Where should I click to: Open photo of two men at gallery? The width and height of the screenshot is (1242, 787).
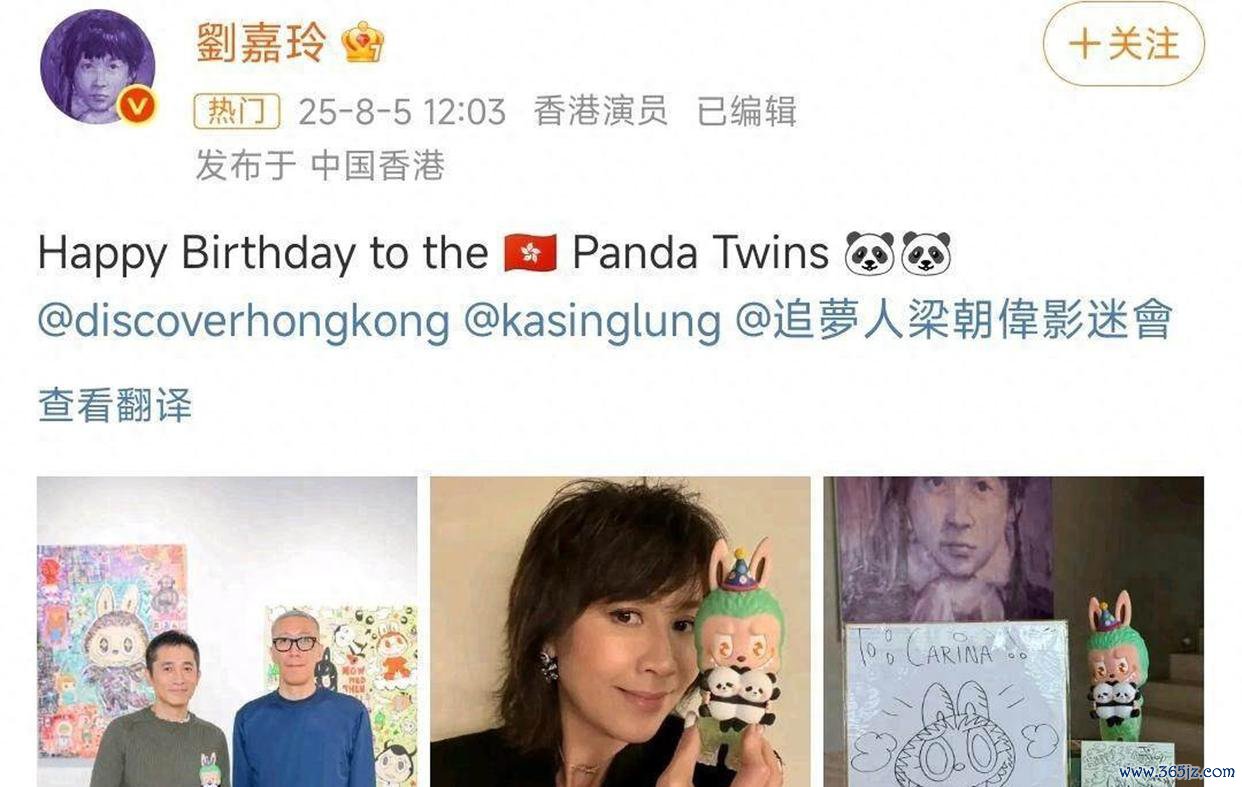227,631
